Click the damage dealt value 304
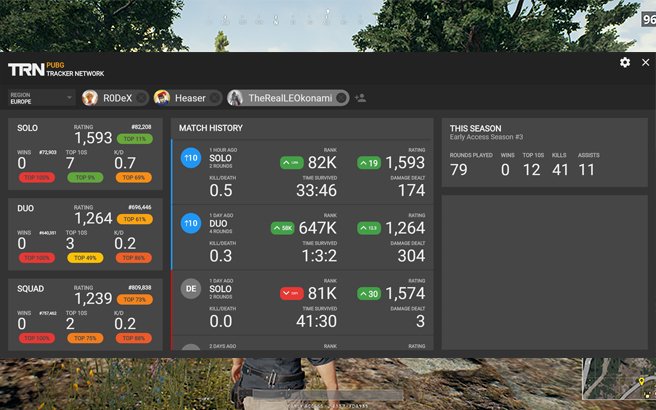Viewport: 656px width, 410px height. [411, 256]
